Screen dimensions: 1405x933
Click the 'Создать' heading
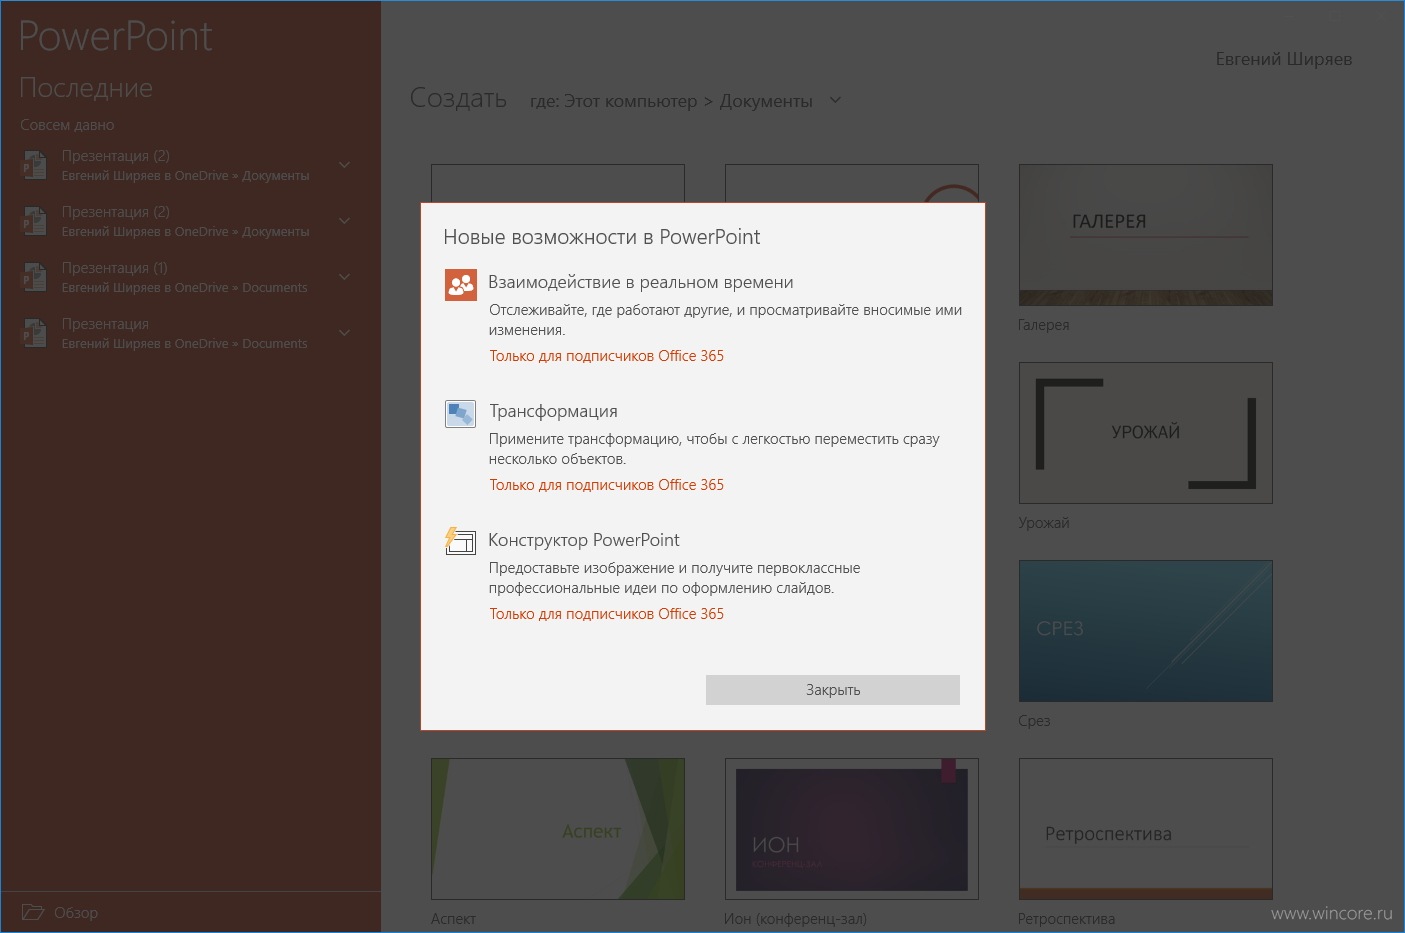pyautogui.click(x=458, y=98)
